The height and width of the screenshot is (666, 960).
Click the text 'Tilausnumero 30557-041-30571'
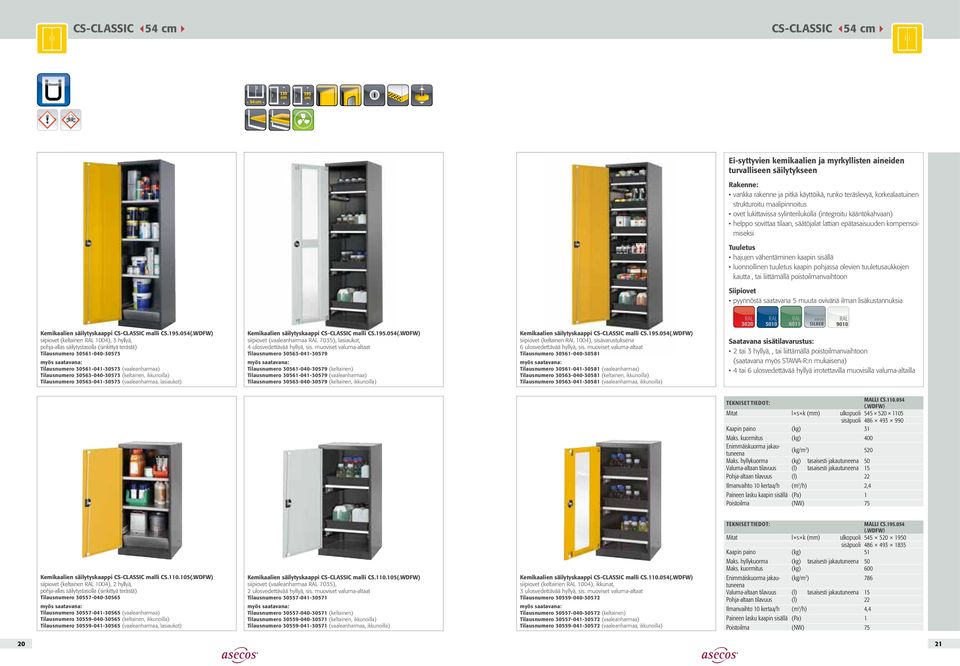pyautogui.click(x=287, y=597)
